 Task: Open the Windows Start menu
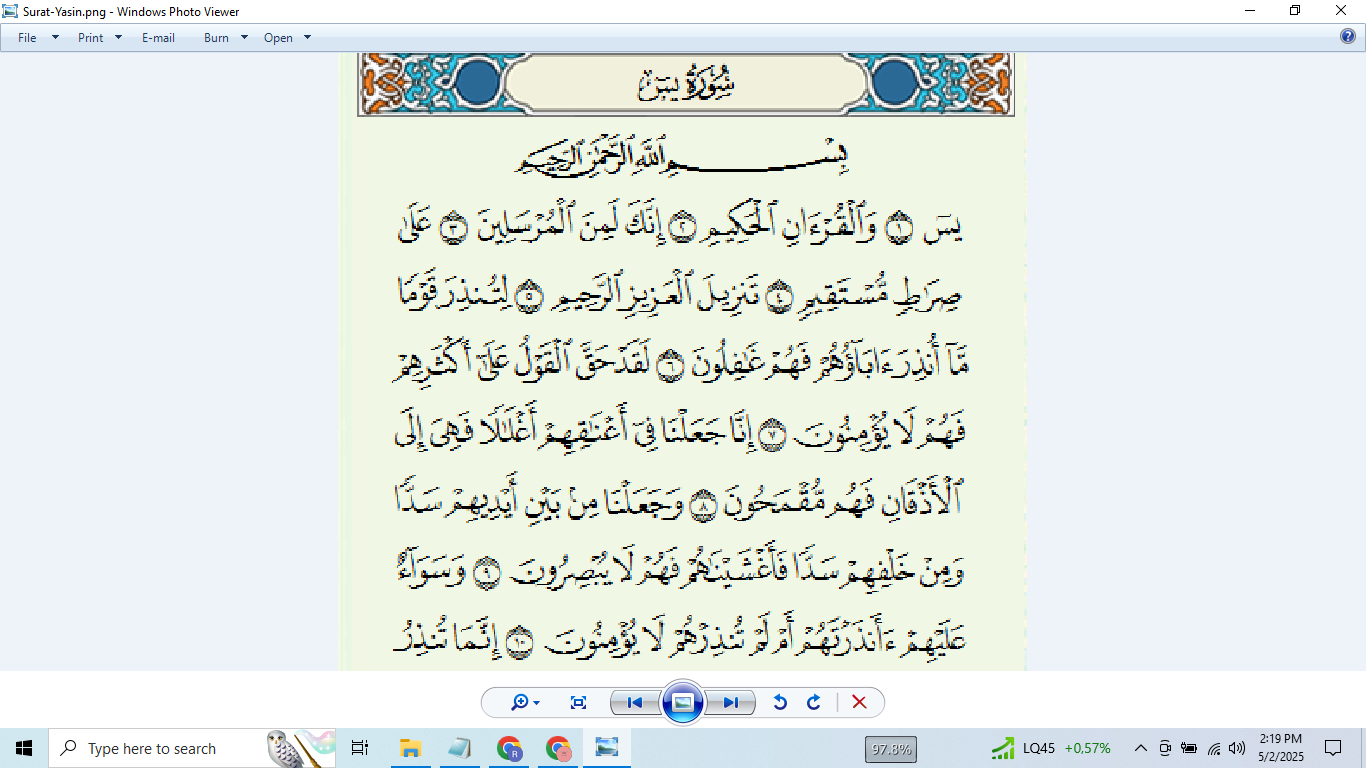(24, 748)
